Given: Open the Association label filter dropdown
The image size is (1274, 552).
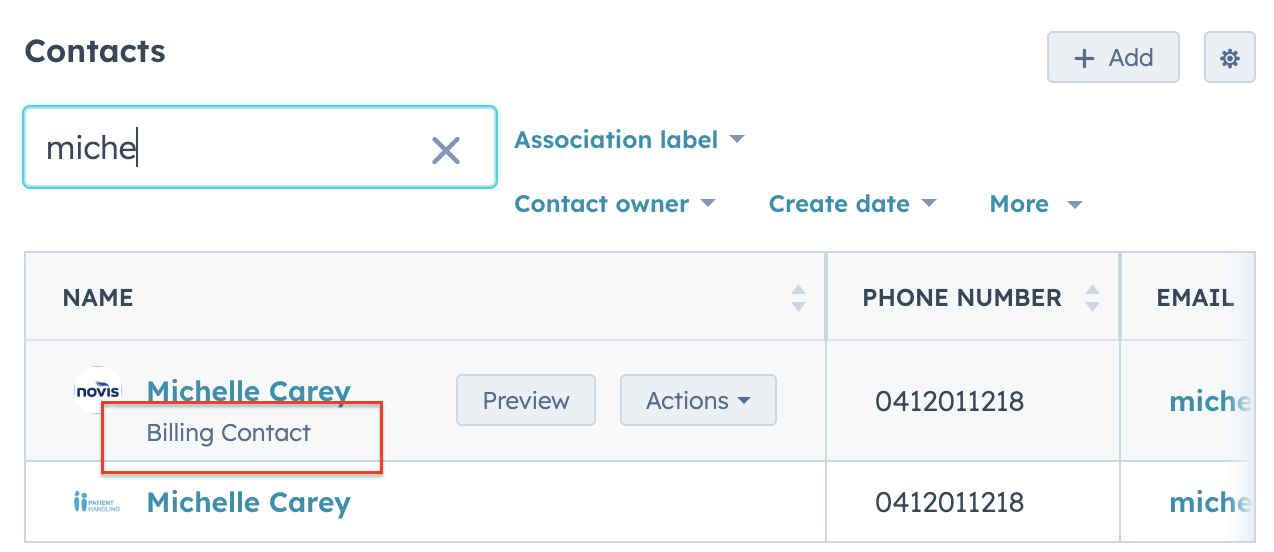Looking at the screenshot, I should pos(630,140).
